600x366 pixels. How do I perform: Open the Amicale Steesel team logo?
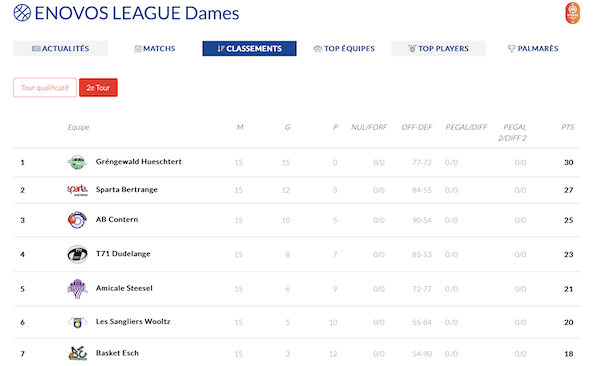pos(77,289)
